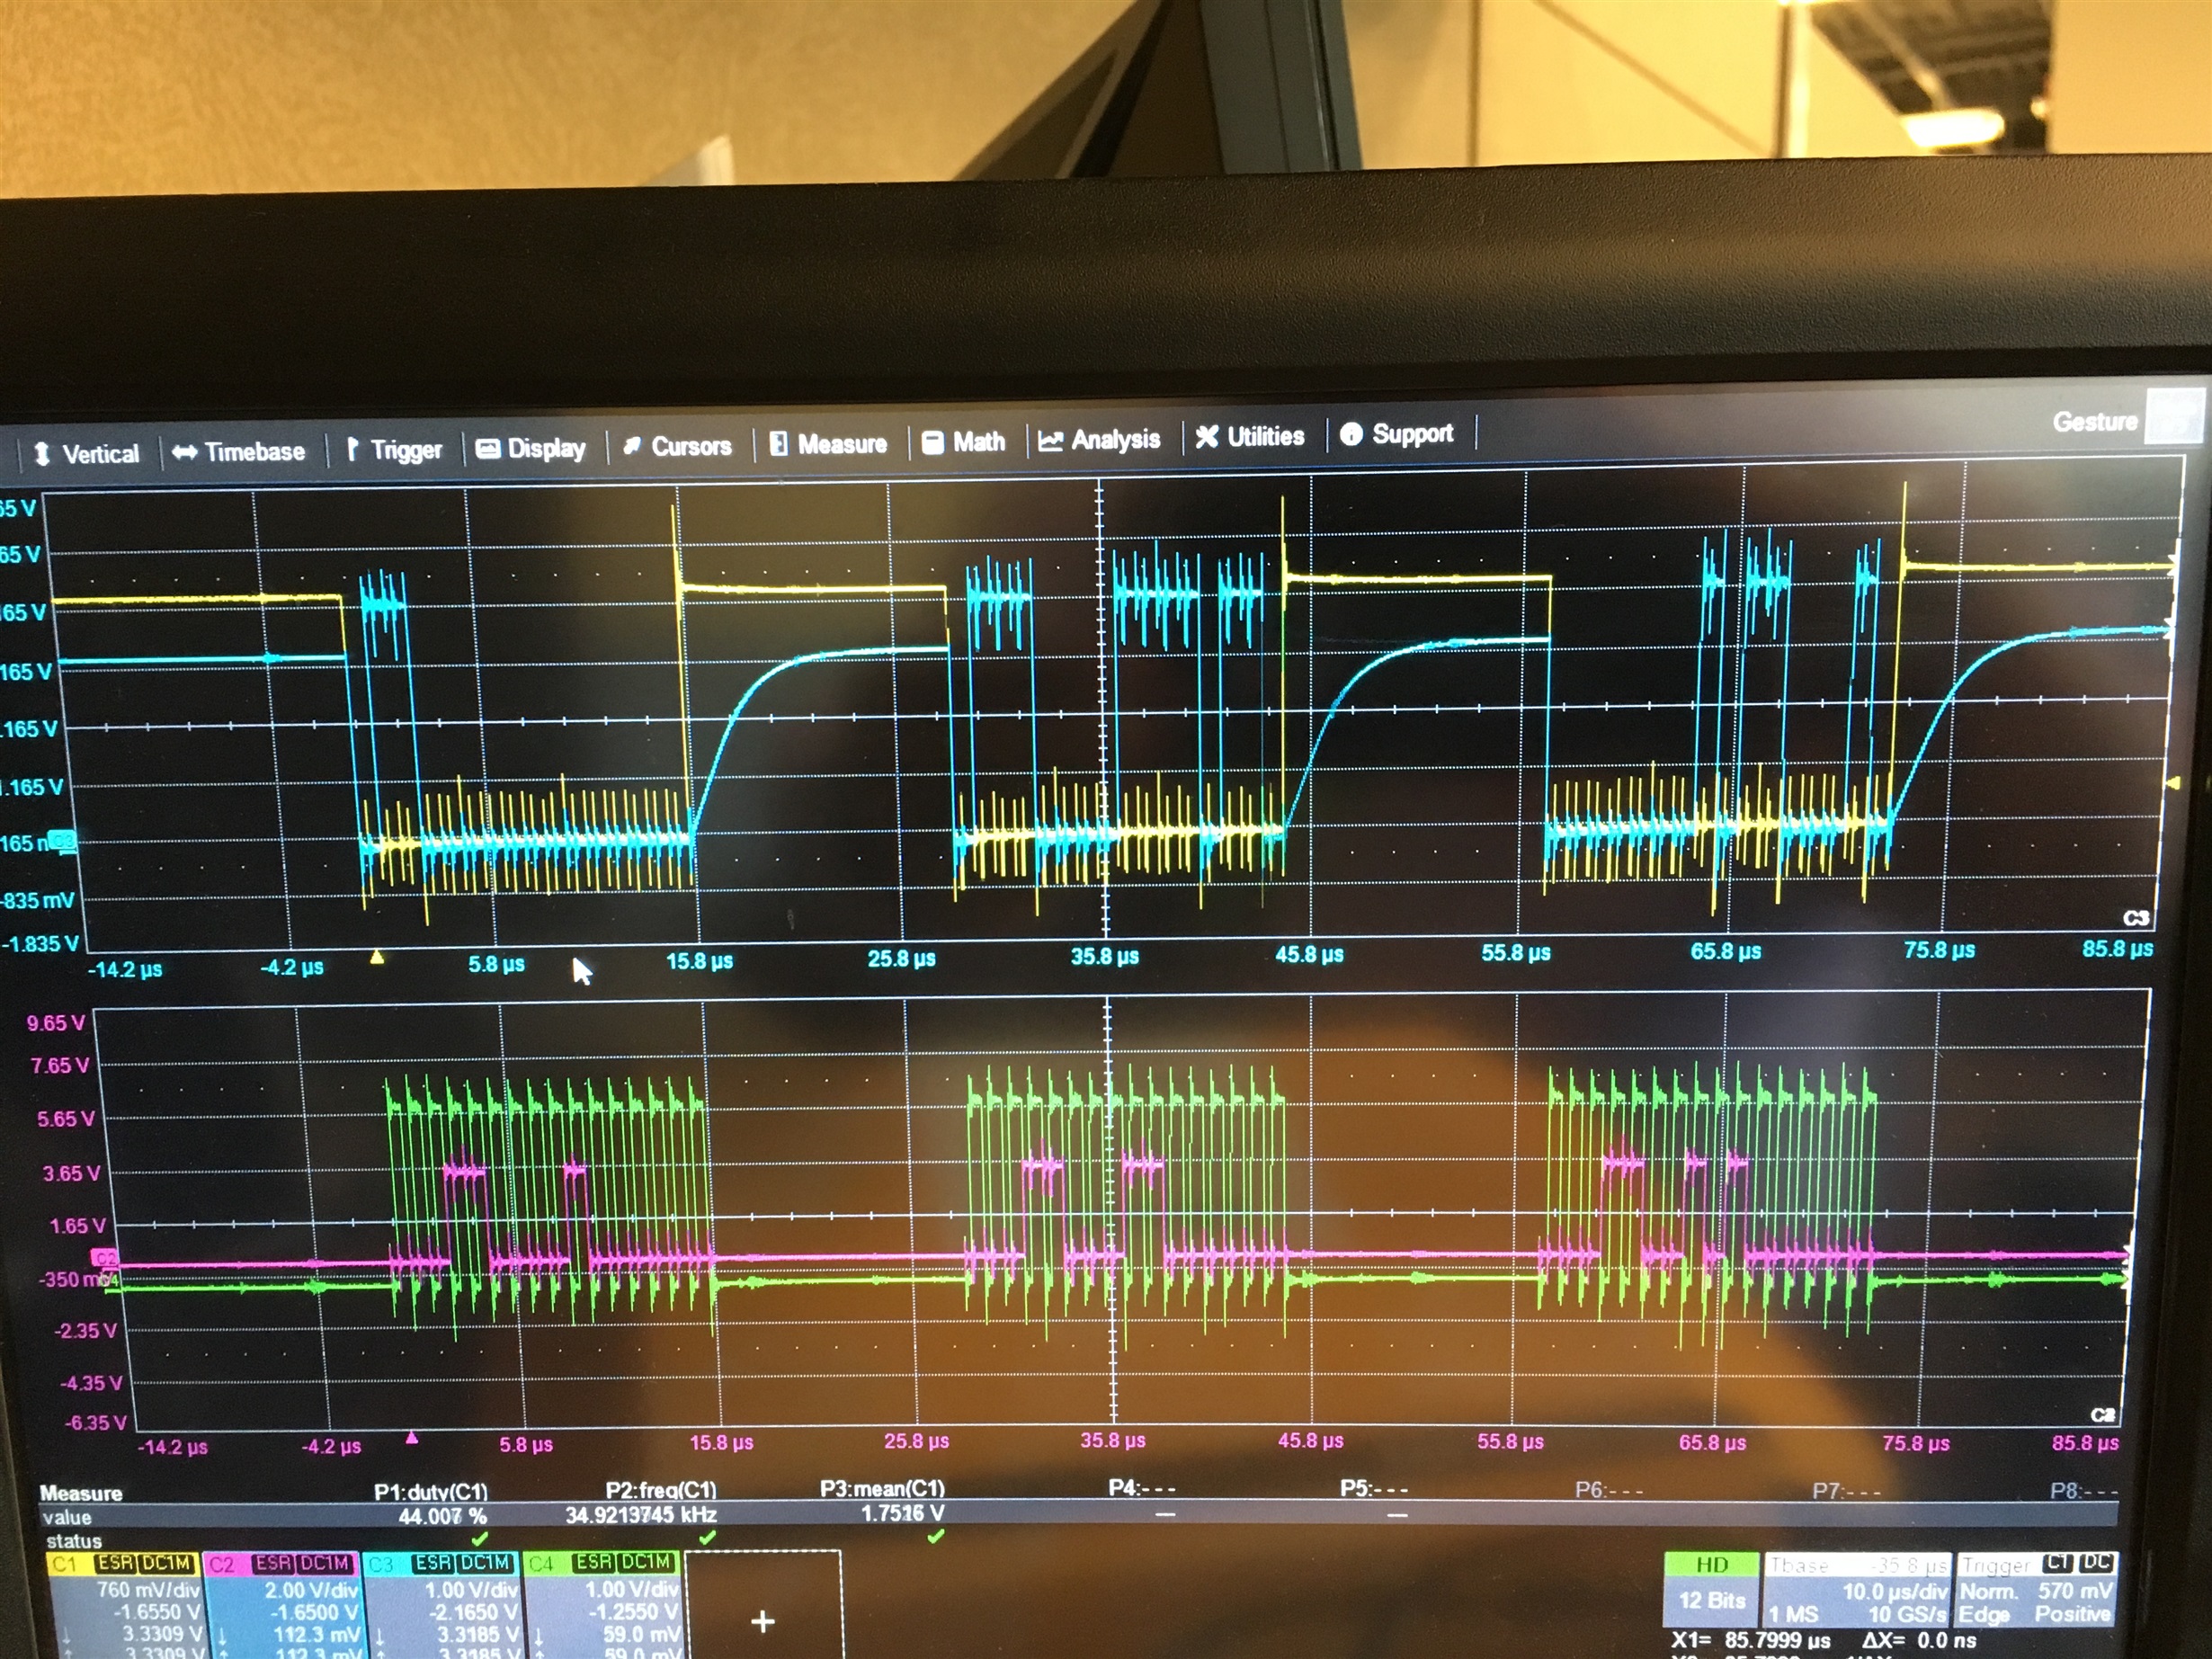The width and height of the screenshot is (2212, 1659).
Task: Open the C1 channel descriptor box
Action: point(125,1604)
